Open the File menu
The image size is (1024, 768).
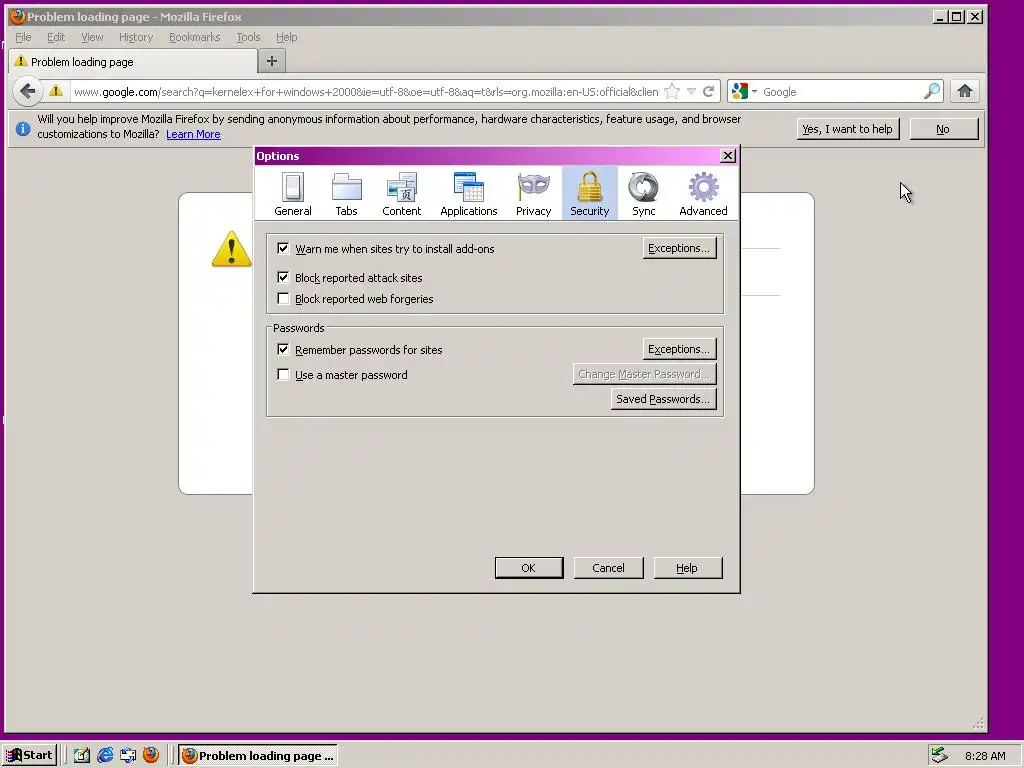(x=24, y=37)
